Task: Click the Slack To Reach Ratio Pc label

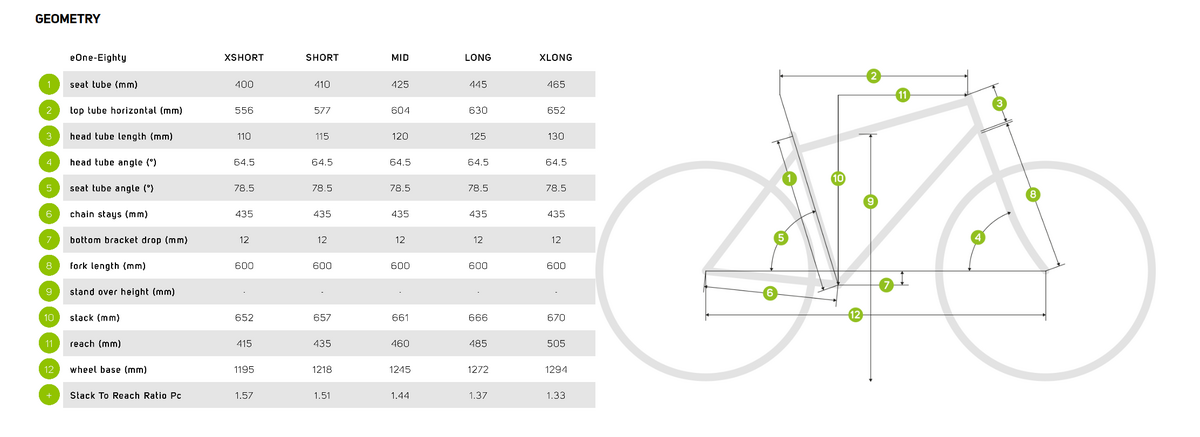Action: click(x=126, y=396)
